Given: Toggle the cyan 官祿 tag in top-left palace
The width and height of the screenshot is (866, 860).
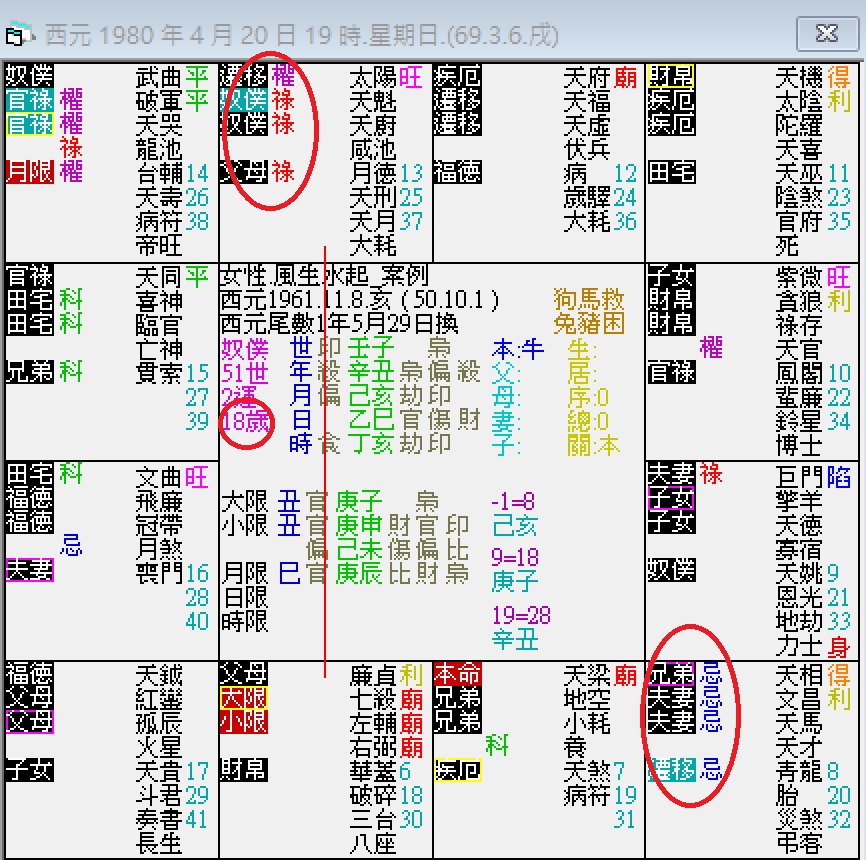Looking at the screenshot, I should tap(29, 100).
